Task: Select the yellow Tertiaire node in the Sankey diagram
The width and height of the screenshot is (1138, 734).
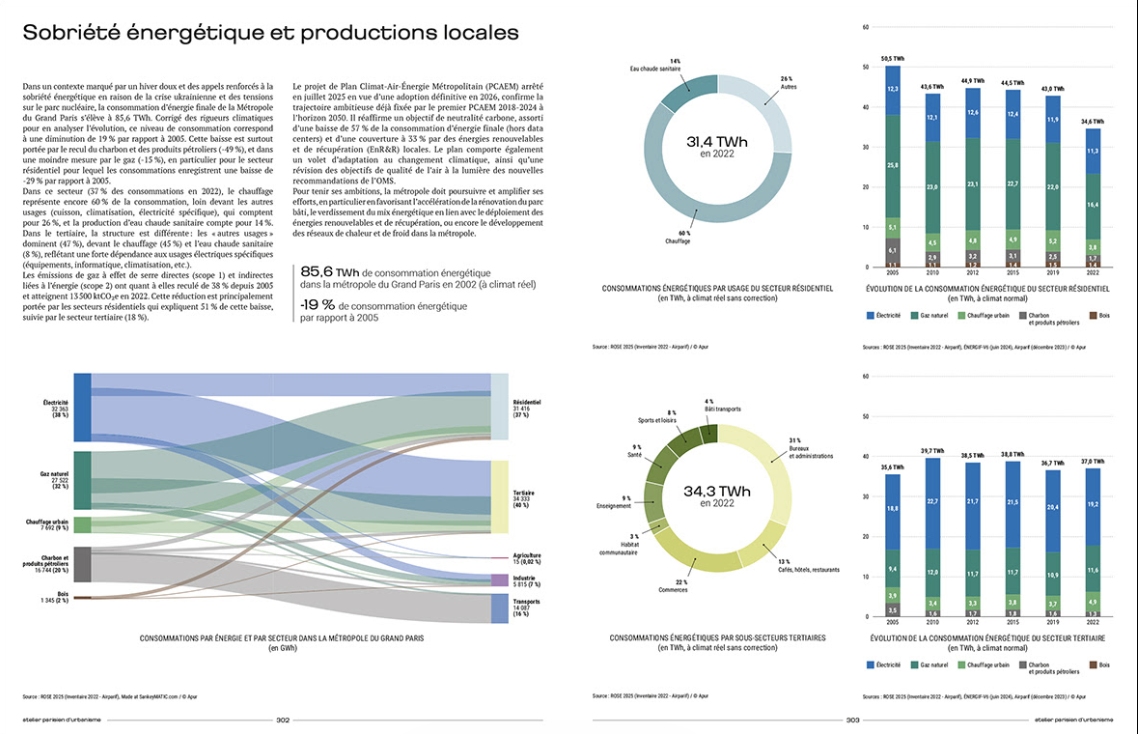Action: [x=500, y=497]
